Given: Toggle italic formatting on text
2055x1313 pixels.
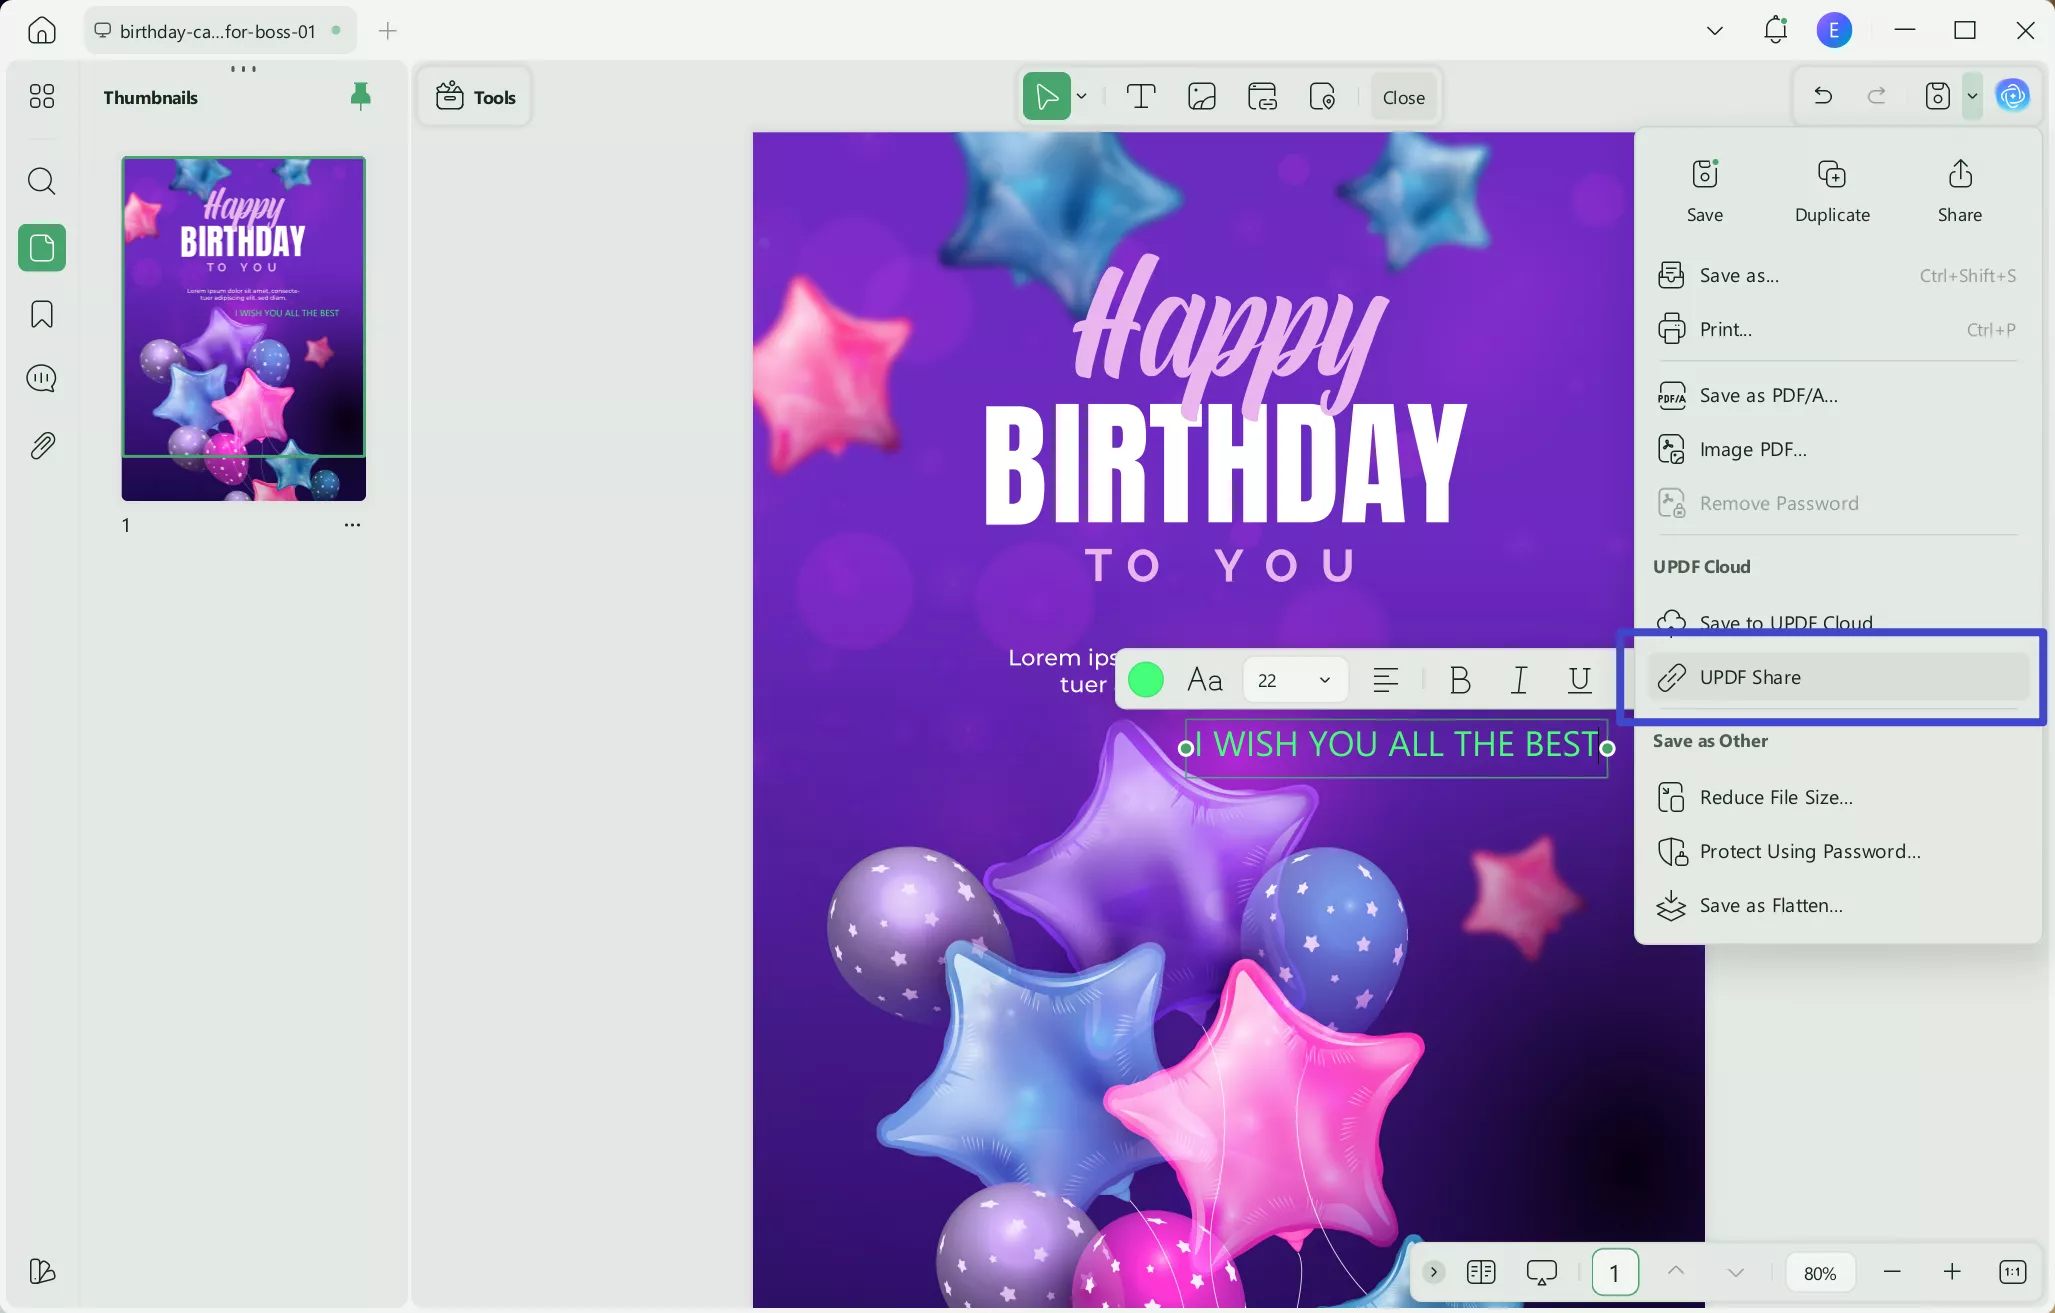Looking at the screenshot, I should pyautogui.click(x=1519, y=680).
